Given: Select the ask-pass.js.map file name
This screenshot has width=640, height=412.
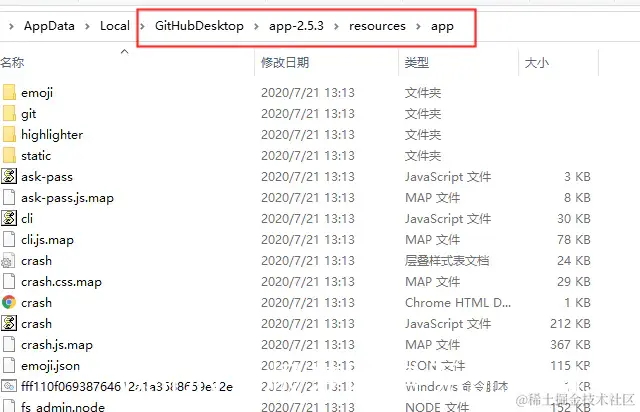Looking at the screenshot, I should coord(67,198).
